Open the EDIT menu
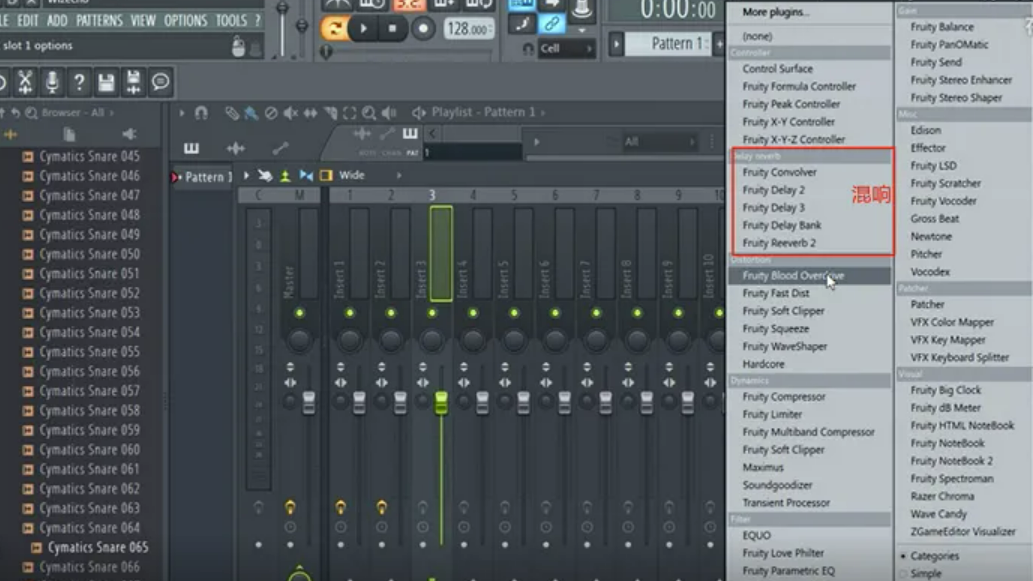1033x581 pixels. (28, 20)
